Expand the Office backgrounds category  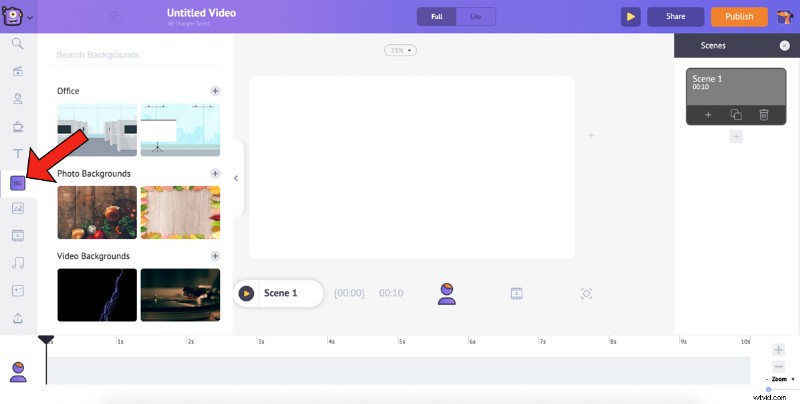(215, 91)
